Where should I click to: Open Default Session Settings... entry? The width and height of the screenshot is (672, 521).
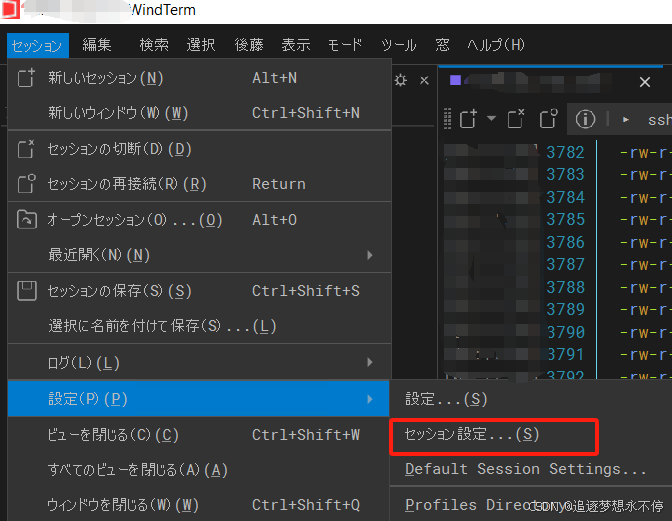click(531, 469)
